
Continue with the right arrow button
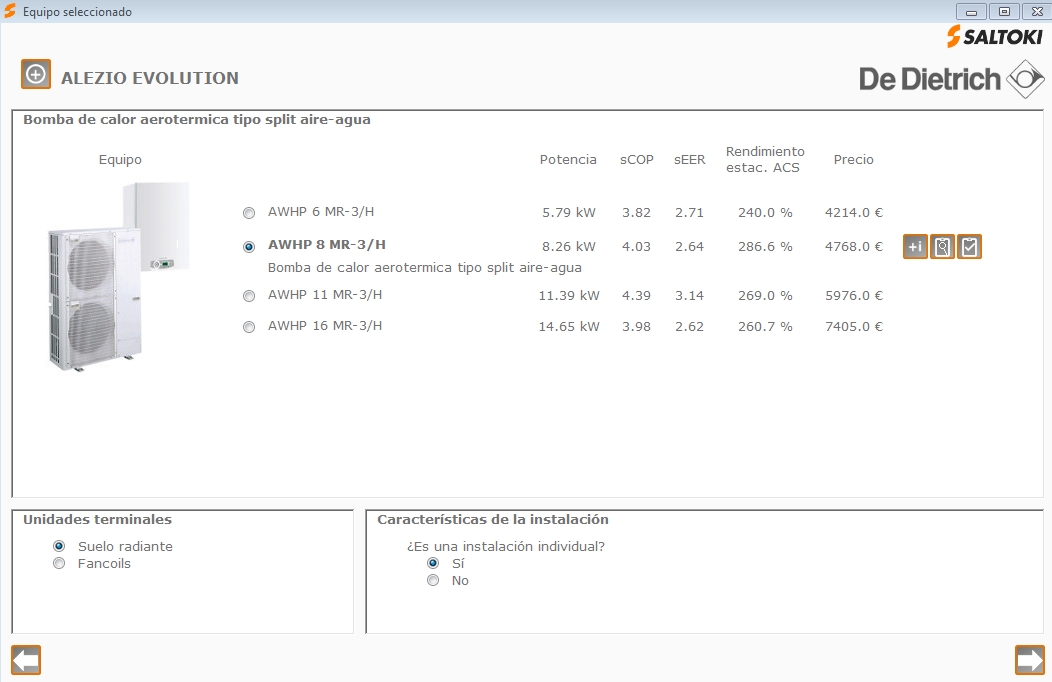[1030, 660]
